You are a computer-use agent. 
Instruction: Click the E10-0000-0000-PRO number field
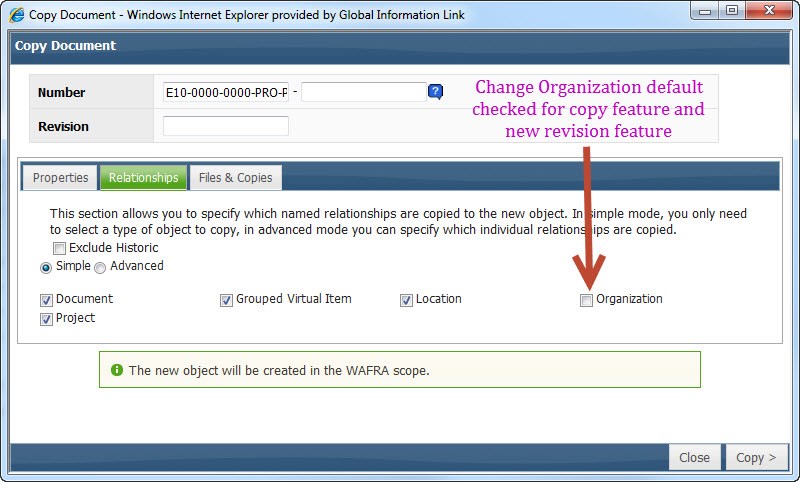coord(226,92)
